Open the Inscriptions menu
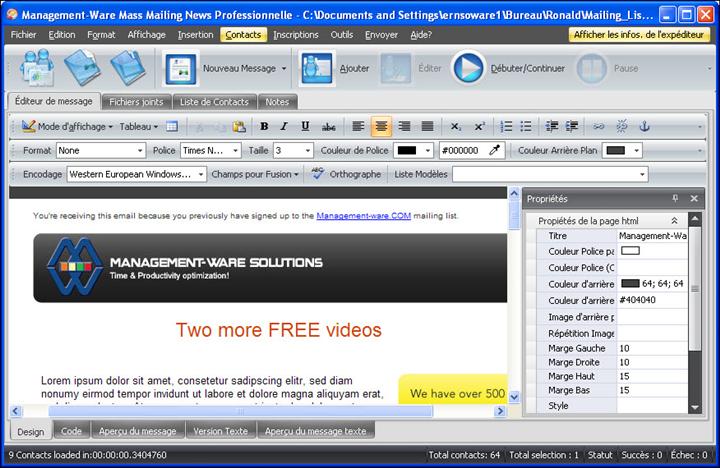The image size is (720, 468). click(x=296, y=34)
